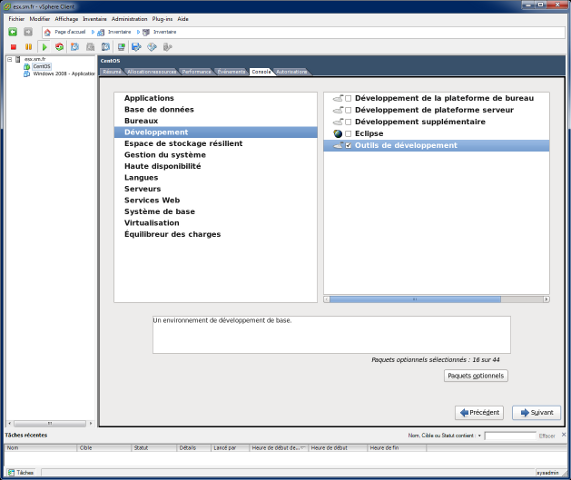Check Développement supplémentaire checkbox
571x480 pixels.
[x=348, y=122]
